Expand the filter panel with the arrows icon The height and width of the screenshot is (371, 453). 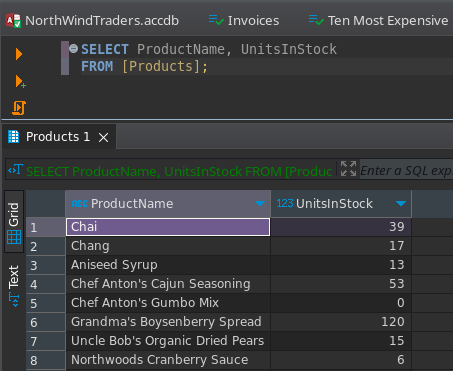348,169
